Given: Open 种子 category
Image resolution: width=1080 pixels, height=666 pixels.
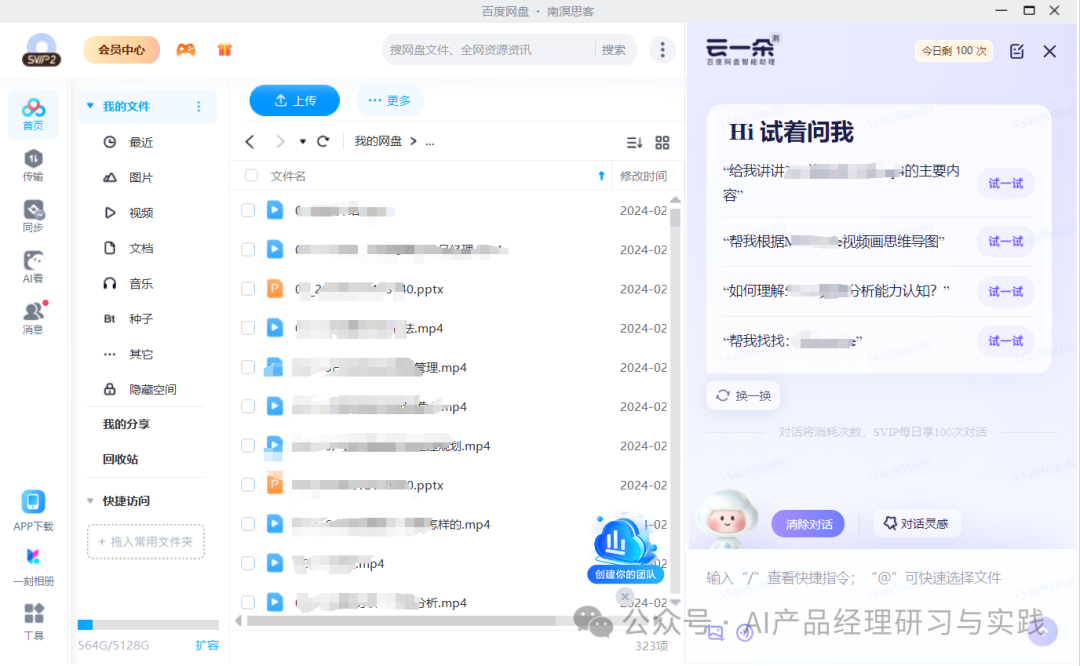Looking at the screenshot, I should pyautogui.click(x=141, y=319).
